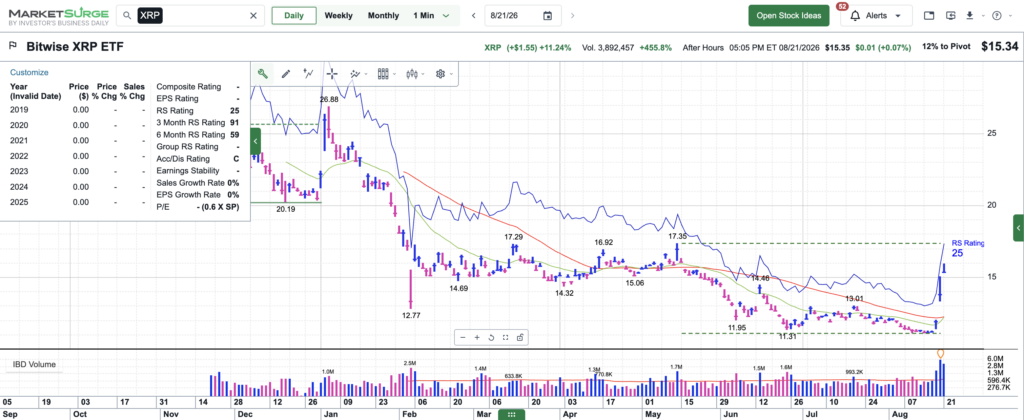This screenshot has width=1024, height=420.
Task: Click the timeline scroll handle at bottom
Action: click(x=511, y=414)
